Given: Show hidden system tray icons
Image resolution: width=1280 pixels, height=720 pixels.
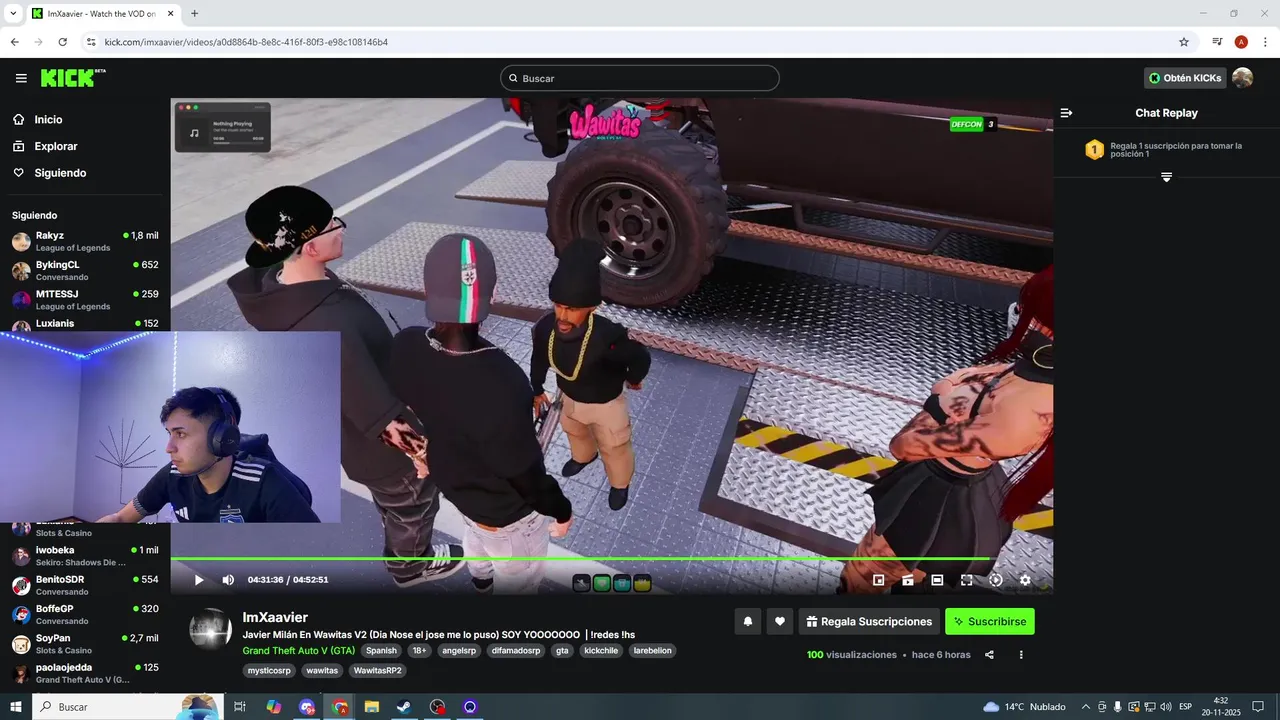Looking at the screenshot, I should (1086, 707).
